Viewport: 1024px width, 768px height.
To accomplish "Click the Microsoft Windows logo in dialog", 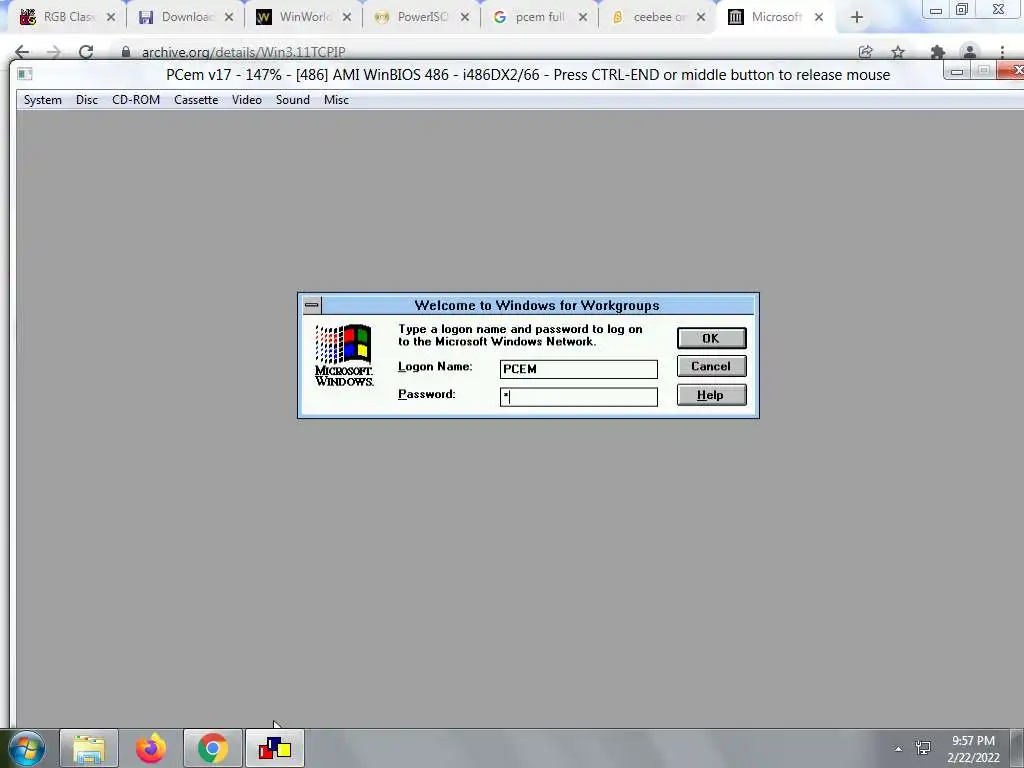I will coord(344,355).
